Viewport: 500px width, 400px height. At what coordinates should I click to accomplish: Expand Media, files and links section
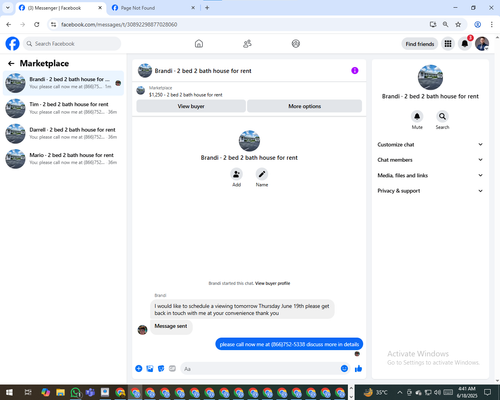tap(430, 175)
